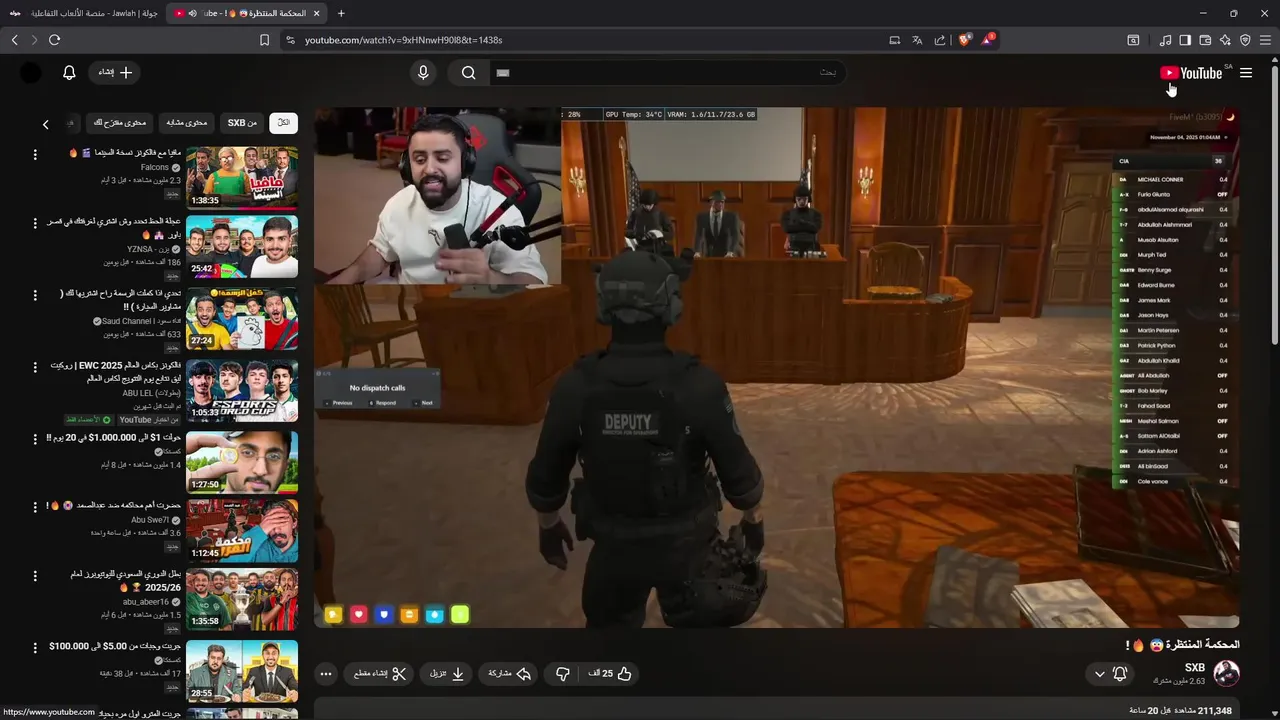Select the 'محتوى مشابه' filter chip

pos(186,123)
